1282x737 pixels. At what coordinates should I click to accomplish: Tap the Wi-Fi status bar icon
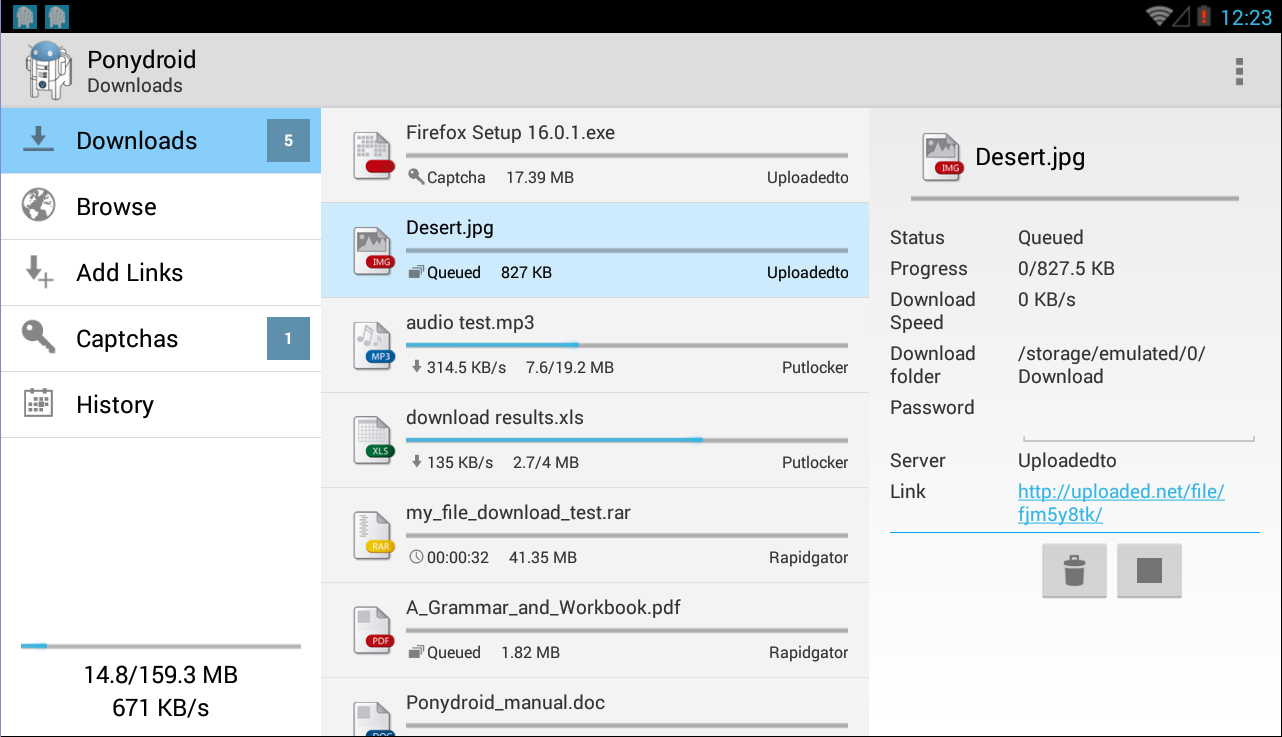pos(1159,16)
